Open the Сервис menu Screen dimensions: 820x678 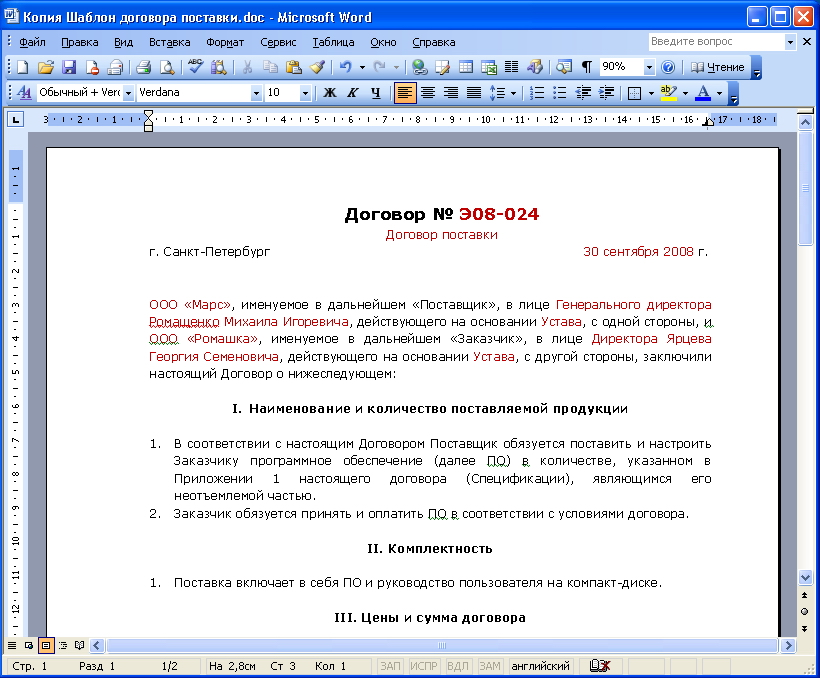[x=278, y=42]
